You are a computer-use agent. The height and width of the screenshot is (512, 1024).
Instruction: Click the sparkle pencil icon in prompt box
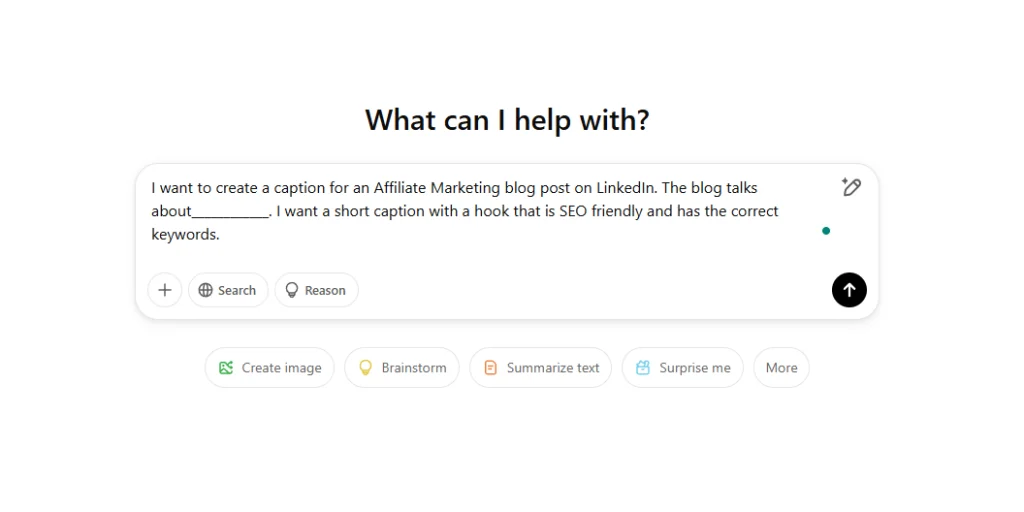(851, 187)
